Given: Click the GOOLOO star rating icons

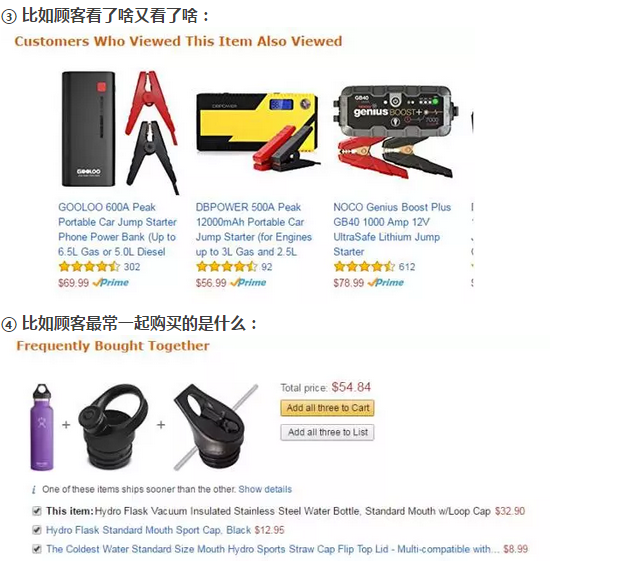Looking at the screenshot, I should (89, 267).
